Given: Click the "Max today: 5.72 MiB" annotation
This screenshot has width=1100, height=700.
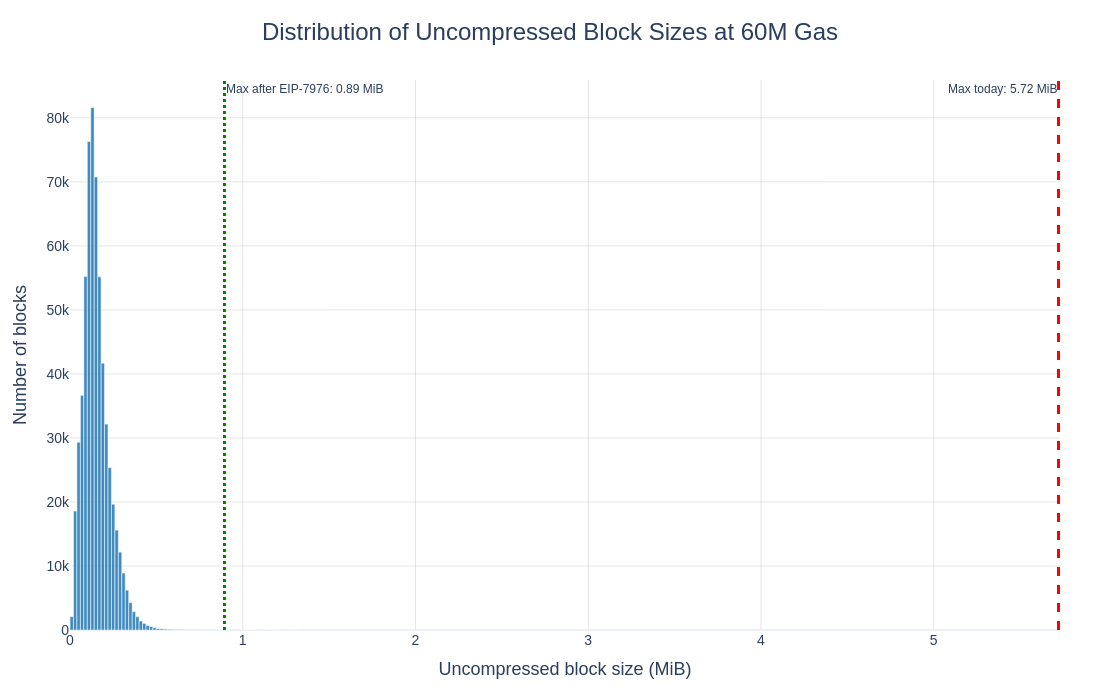Looking at the screenshot, I should (1001, 89).
